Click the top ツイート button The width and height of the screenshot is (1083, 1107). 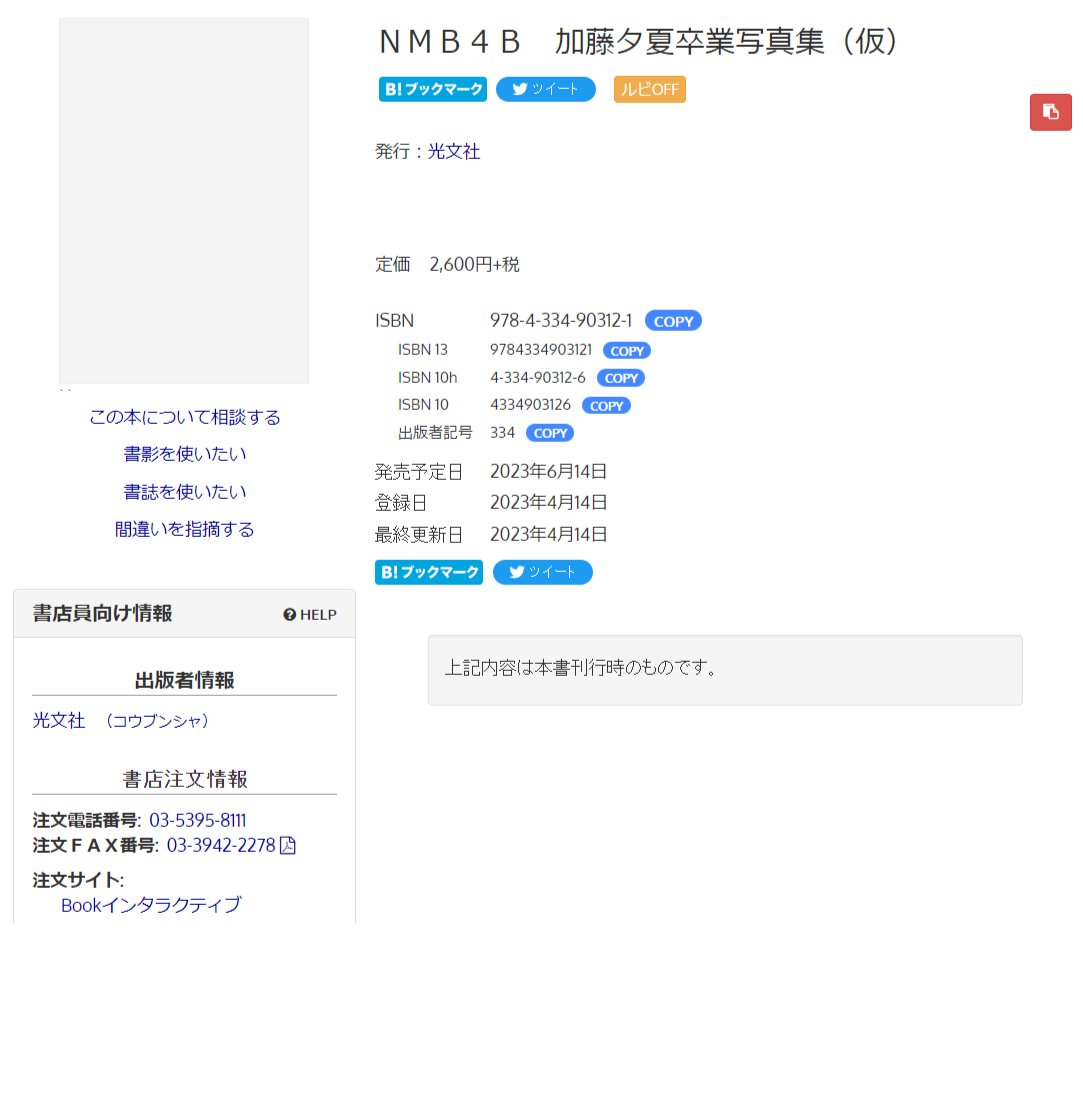[546, 90]
